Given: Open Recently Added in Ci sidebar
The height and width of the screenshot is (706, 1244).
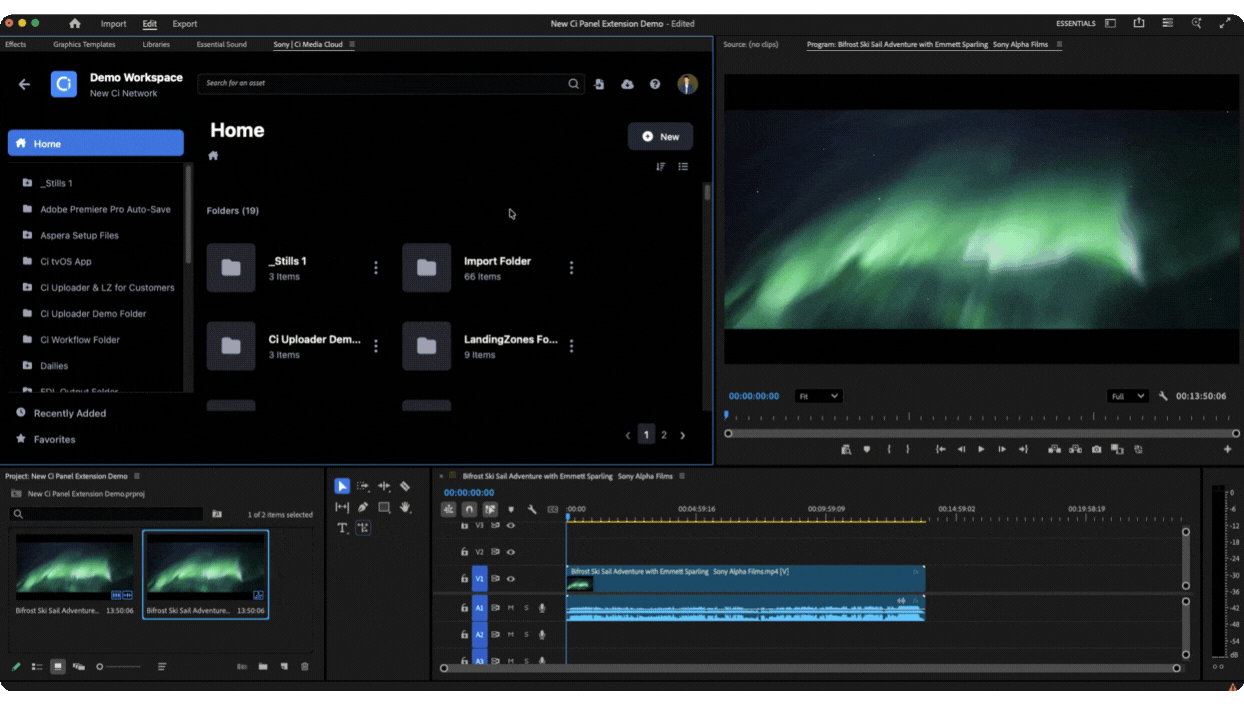Looking at the screenshot, I should click(69, 413).
